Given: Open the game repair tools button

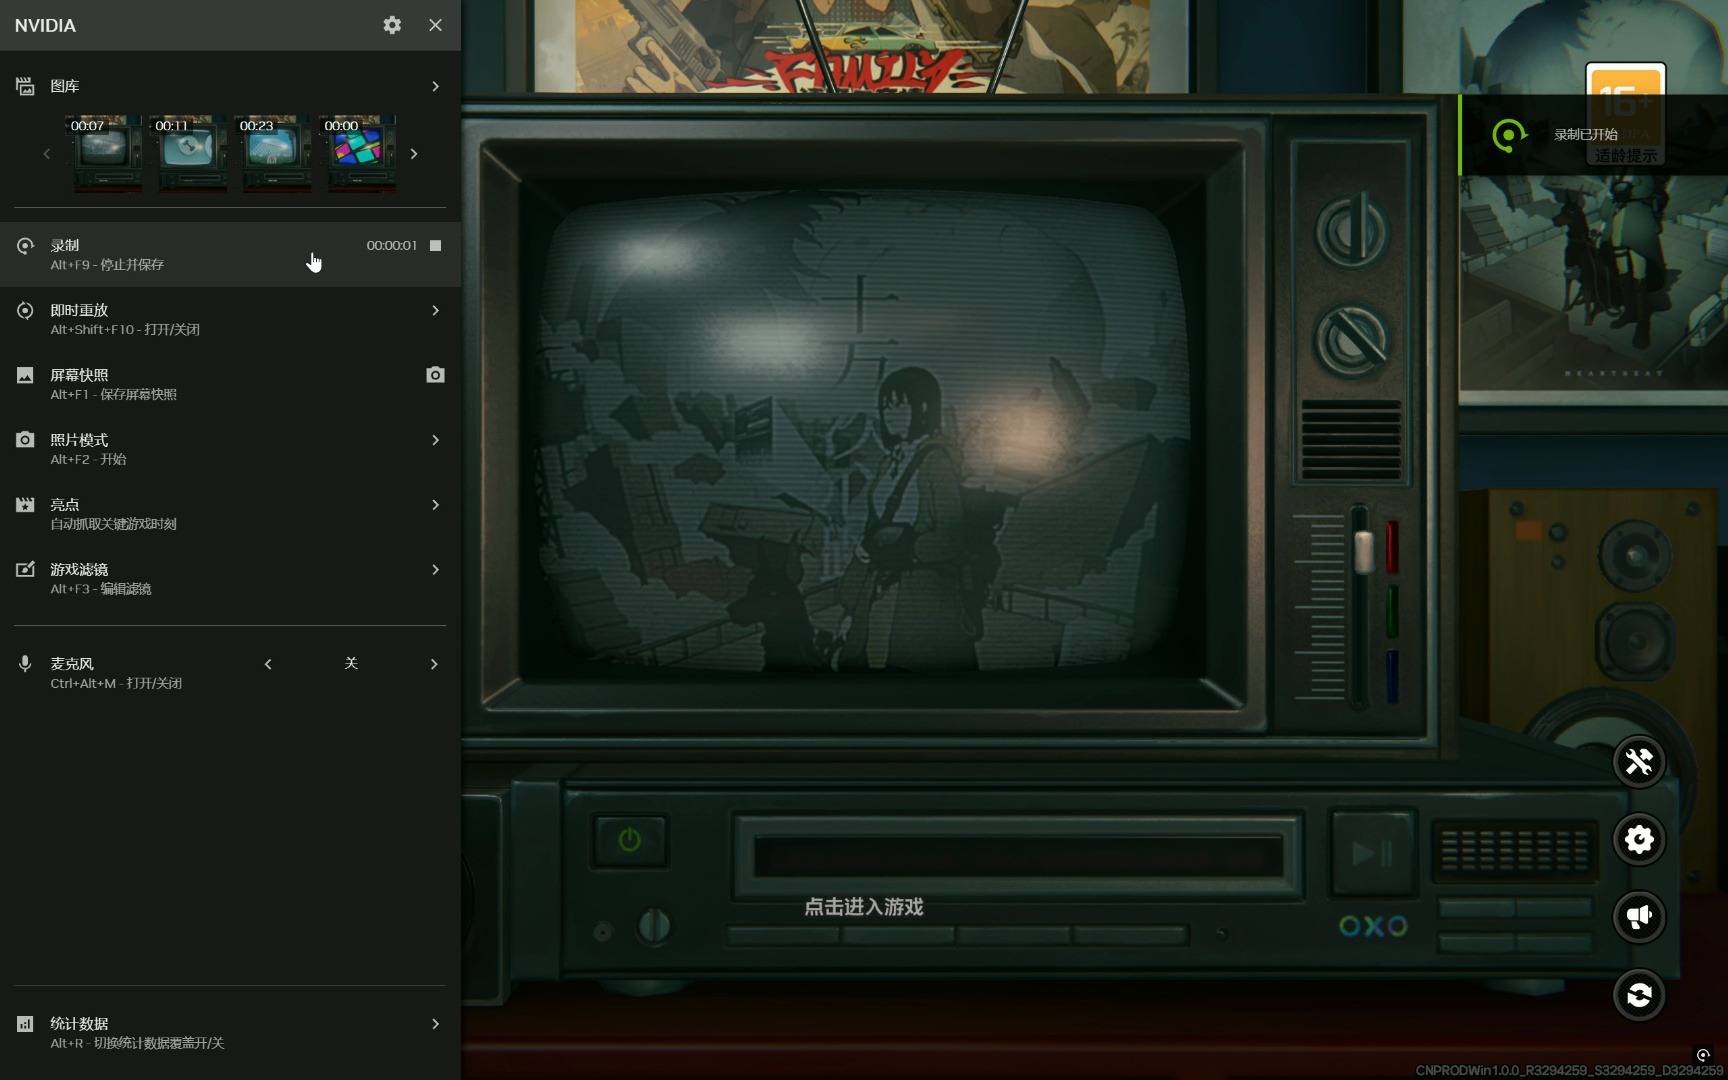Looking at the screenshot, I should [x=1639, y=762].
